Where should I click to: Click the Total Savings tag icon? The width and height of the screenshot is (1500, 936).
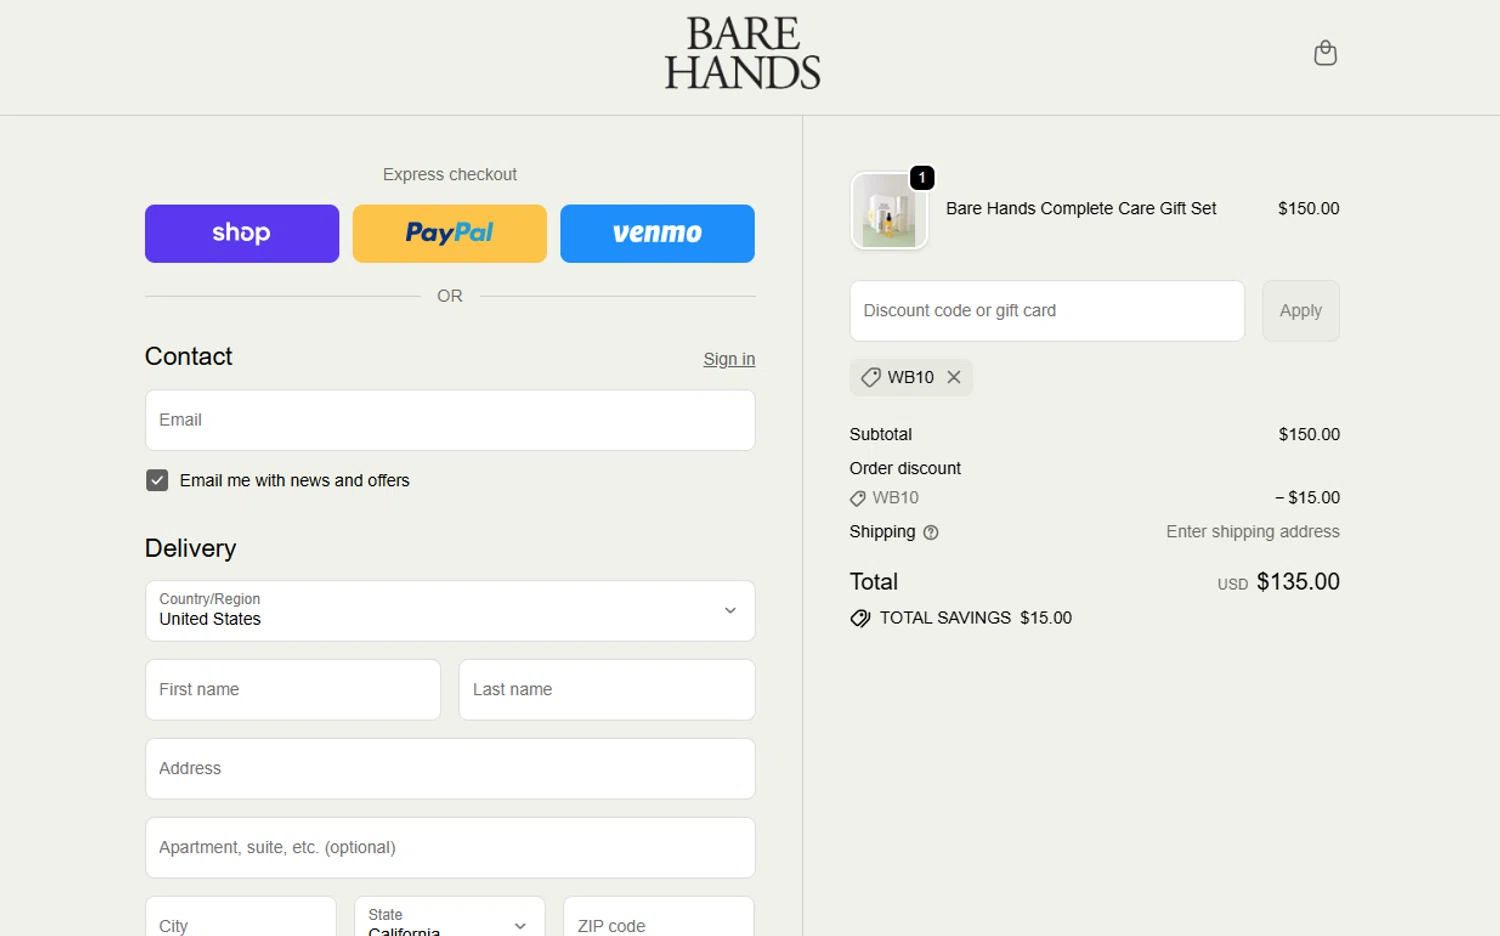860,619
